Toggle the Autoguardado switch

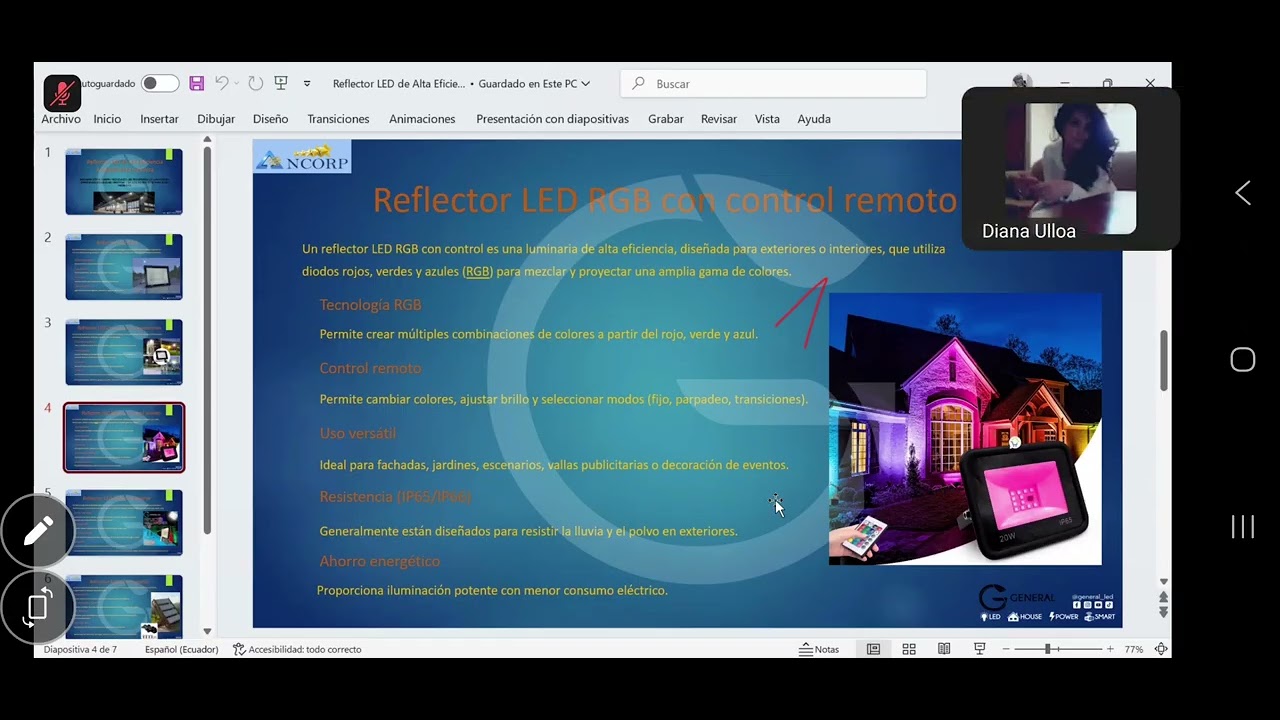coord(160,84)
